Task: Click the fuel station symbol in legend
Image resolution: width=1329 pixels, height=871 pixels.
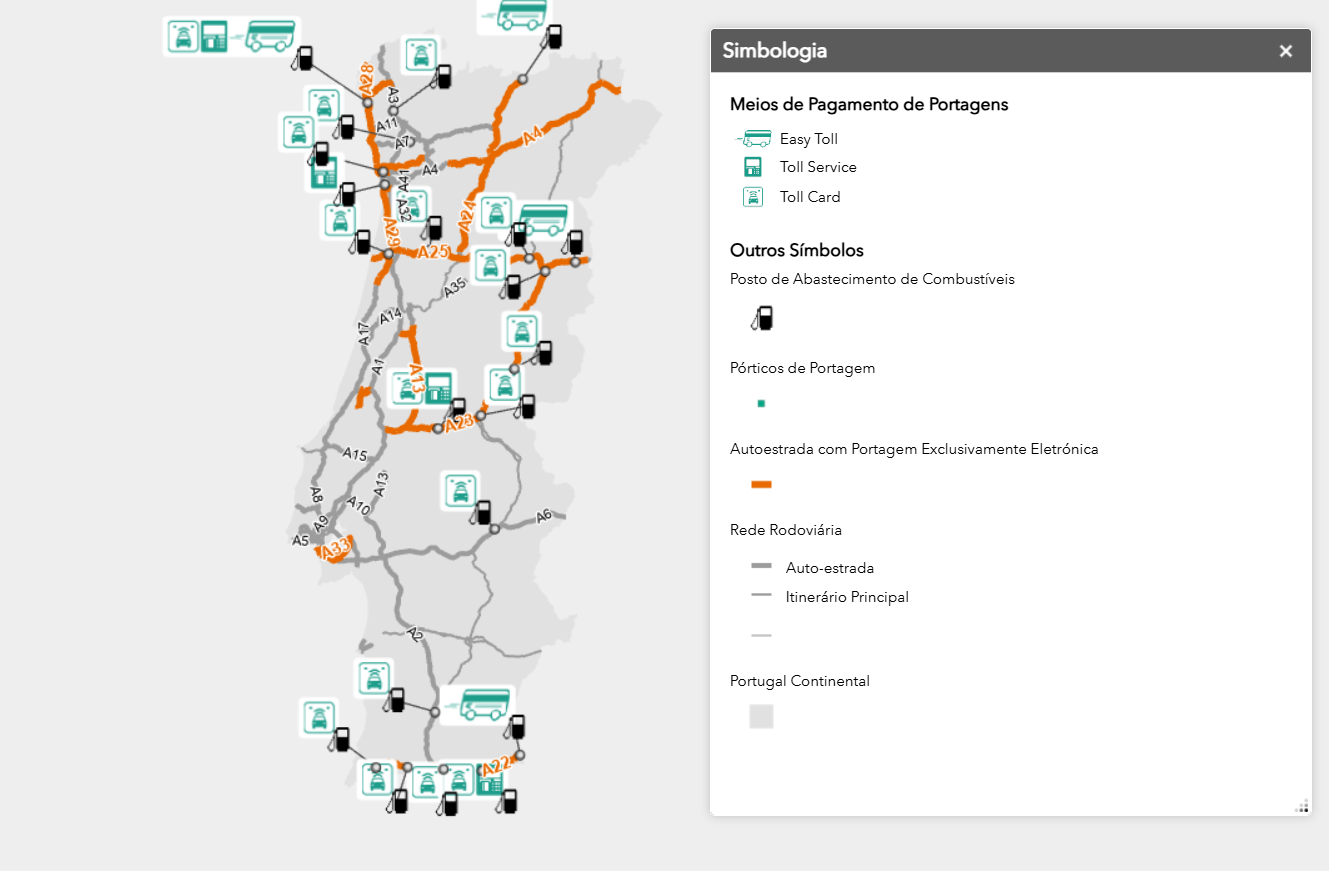Action: [x=762, y=319]
